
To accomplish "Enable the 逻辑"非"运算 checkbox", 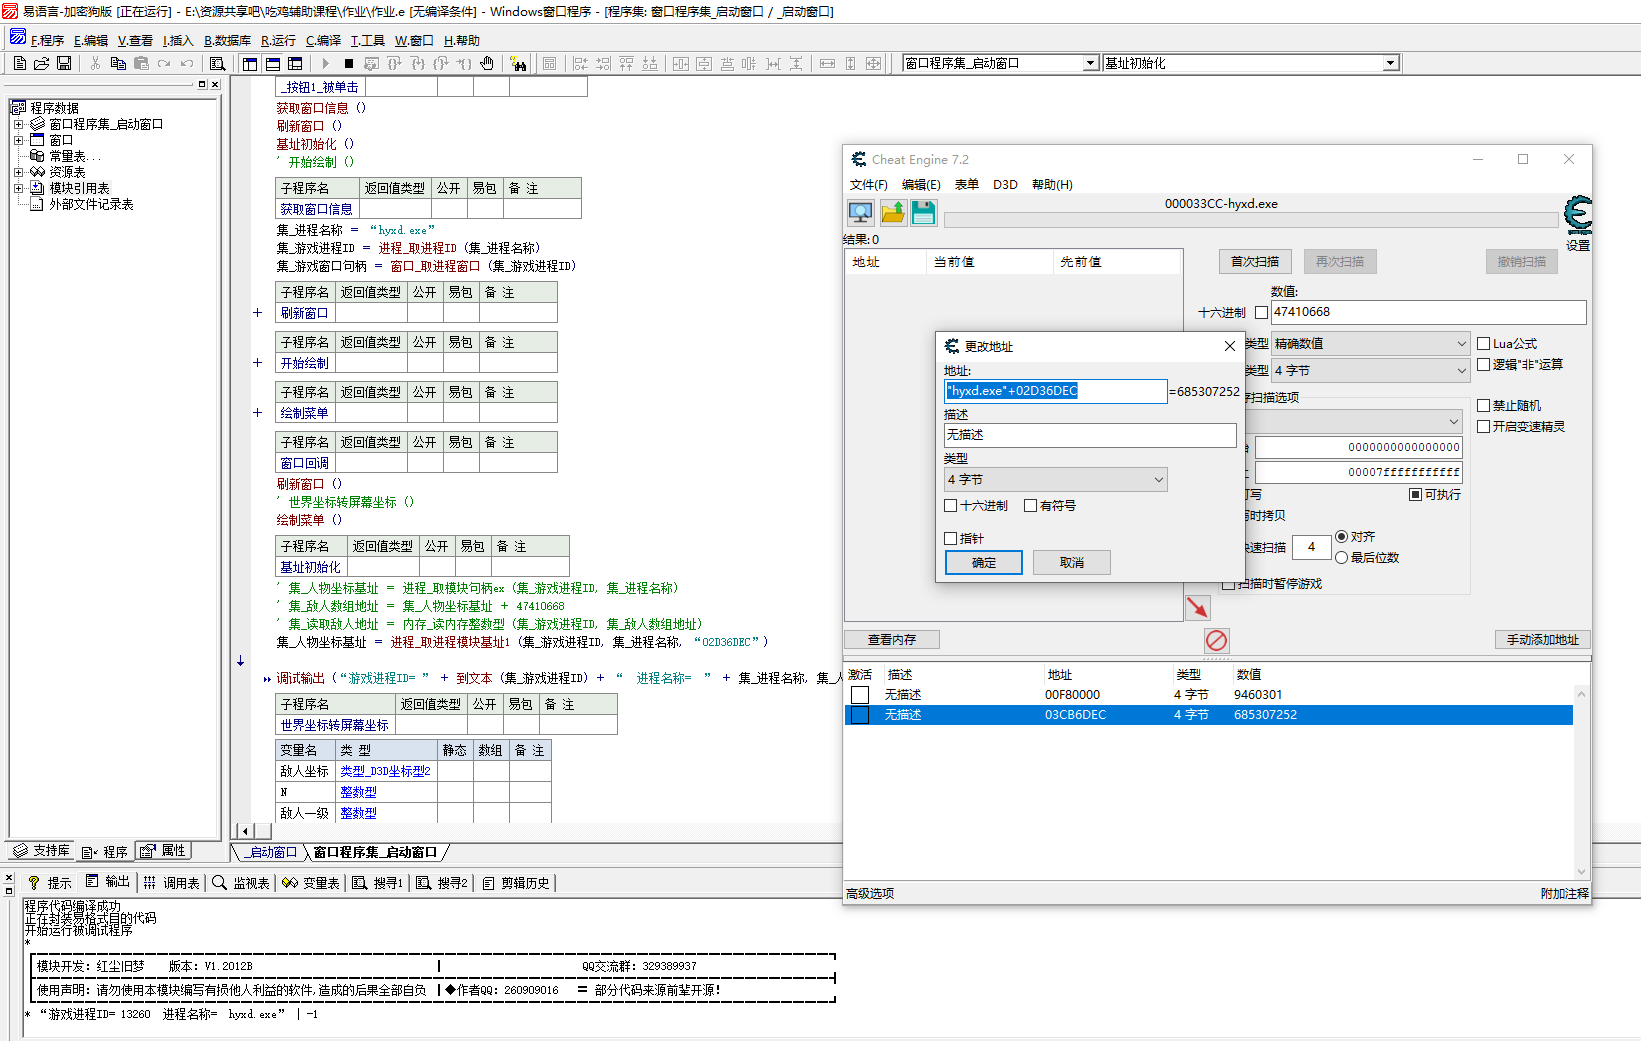I will click(1484, 364).
